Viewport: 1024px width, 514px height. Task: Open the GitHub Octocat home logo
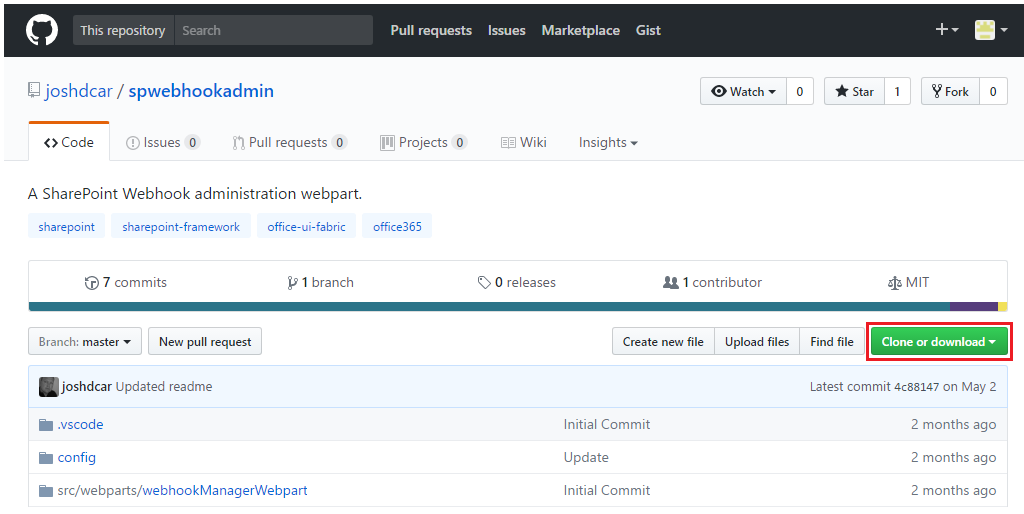[42, 30]
